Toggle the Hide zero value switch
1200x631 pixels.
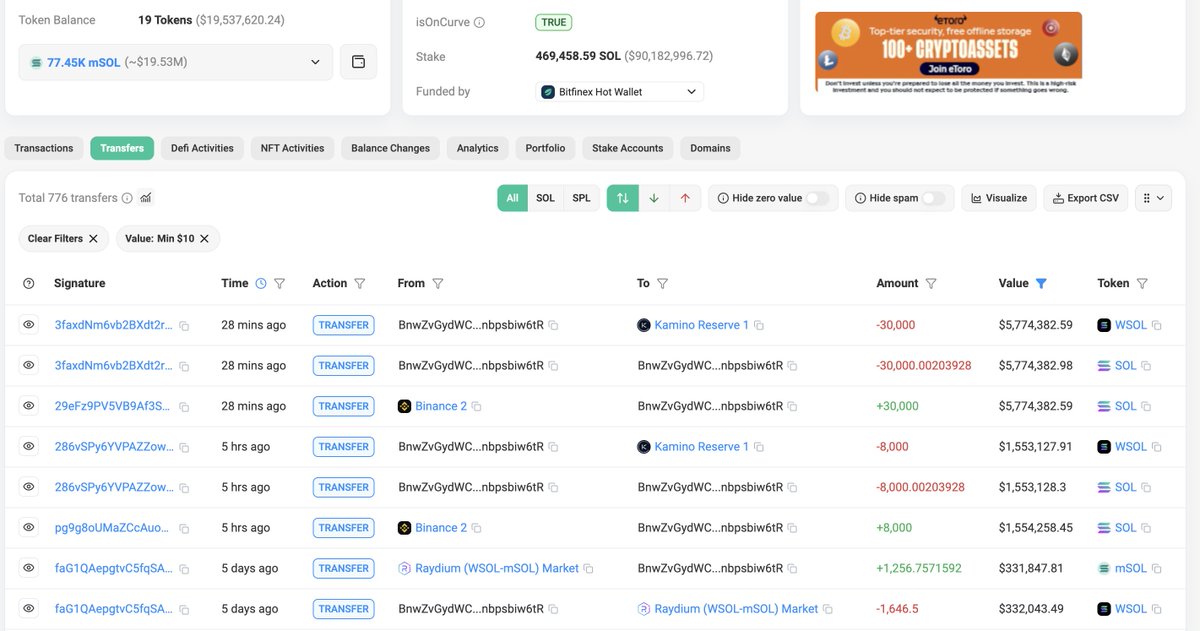tap(818, 198)
